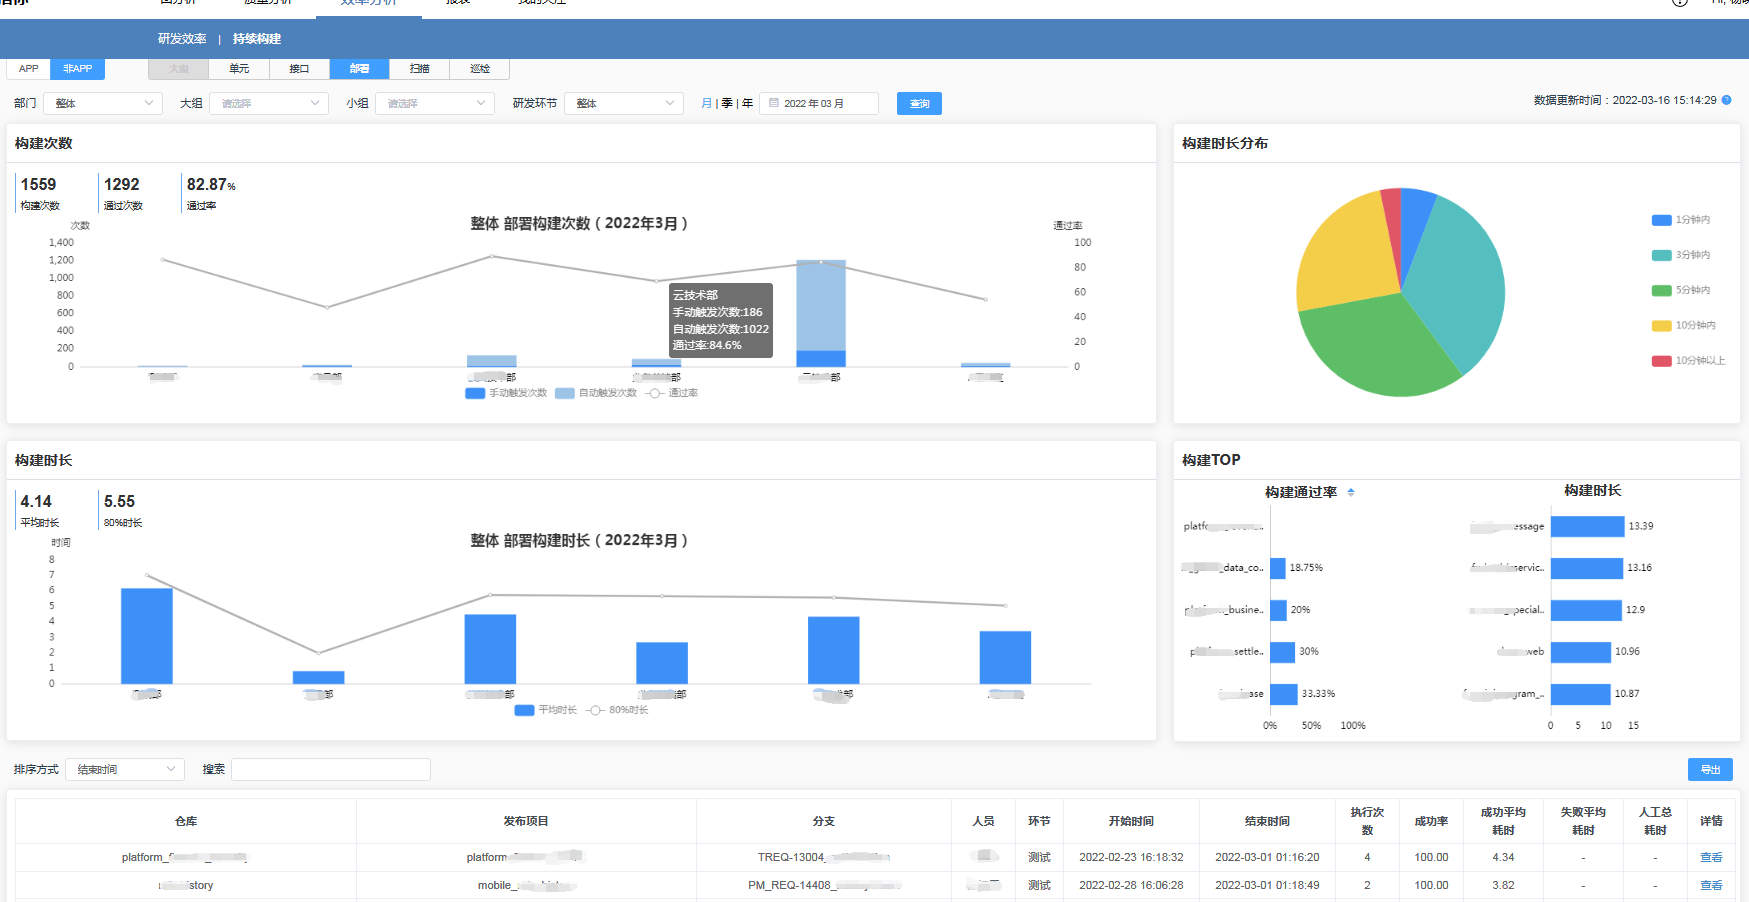Viewport: 1749px width, 902px height.
Task: Click the 分支 column header
Action: (824, 821)
